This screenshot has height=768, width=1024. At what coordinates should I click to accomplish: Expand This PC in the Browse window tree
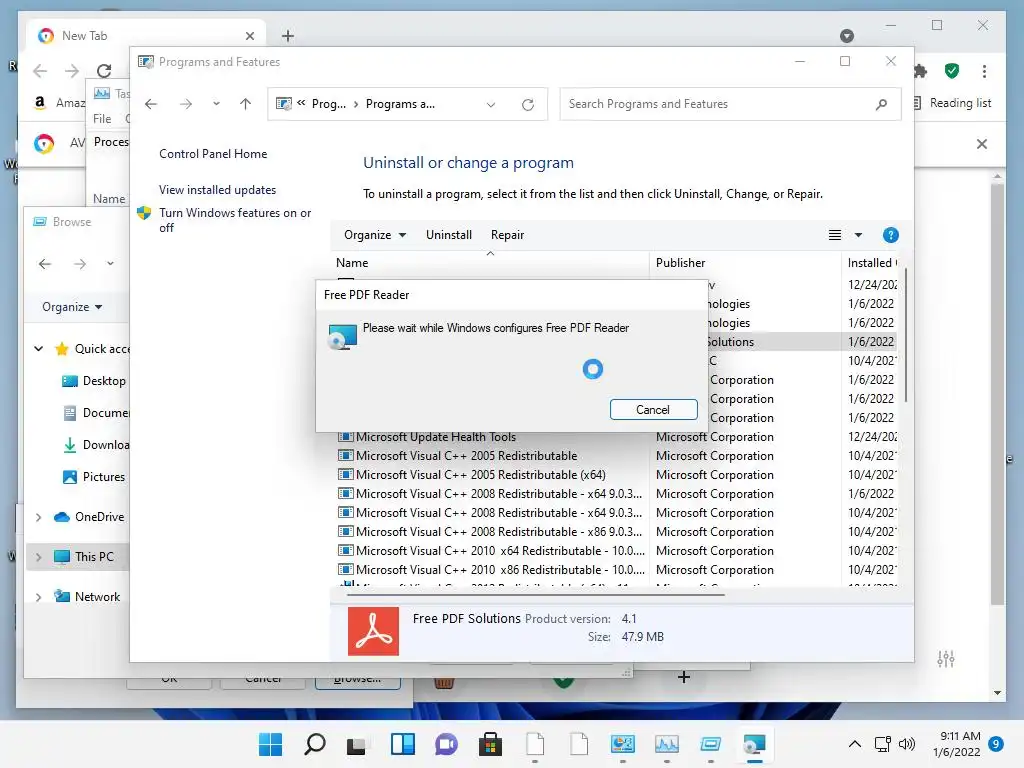click(39, 557)
